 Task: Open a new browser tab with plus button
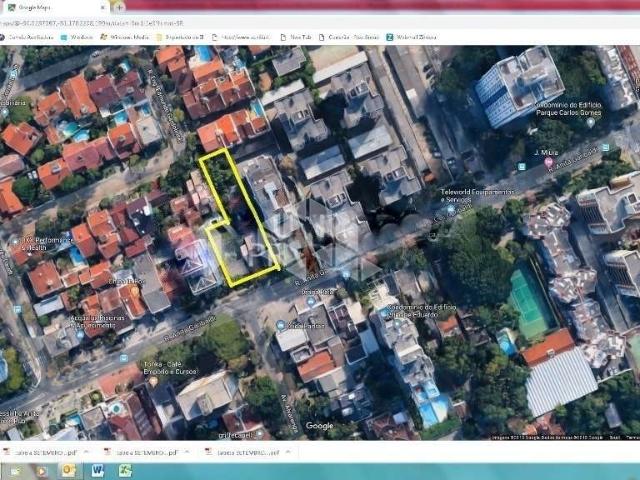click(x=119, y=7)
